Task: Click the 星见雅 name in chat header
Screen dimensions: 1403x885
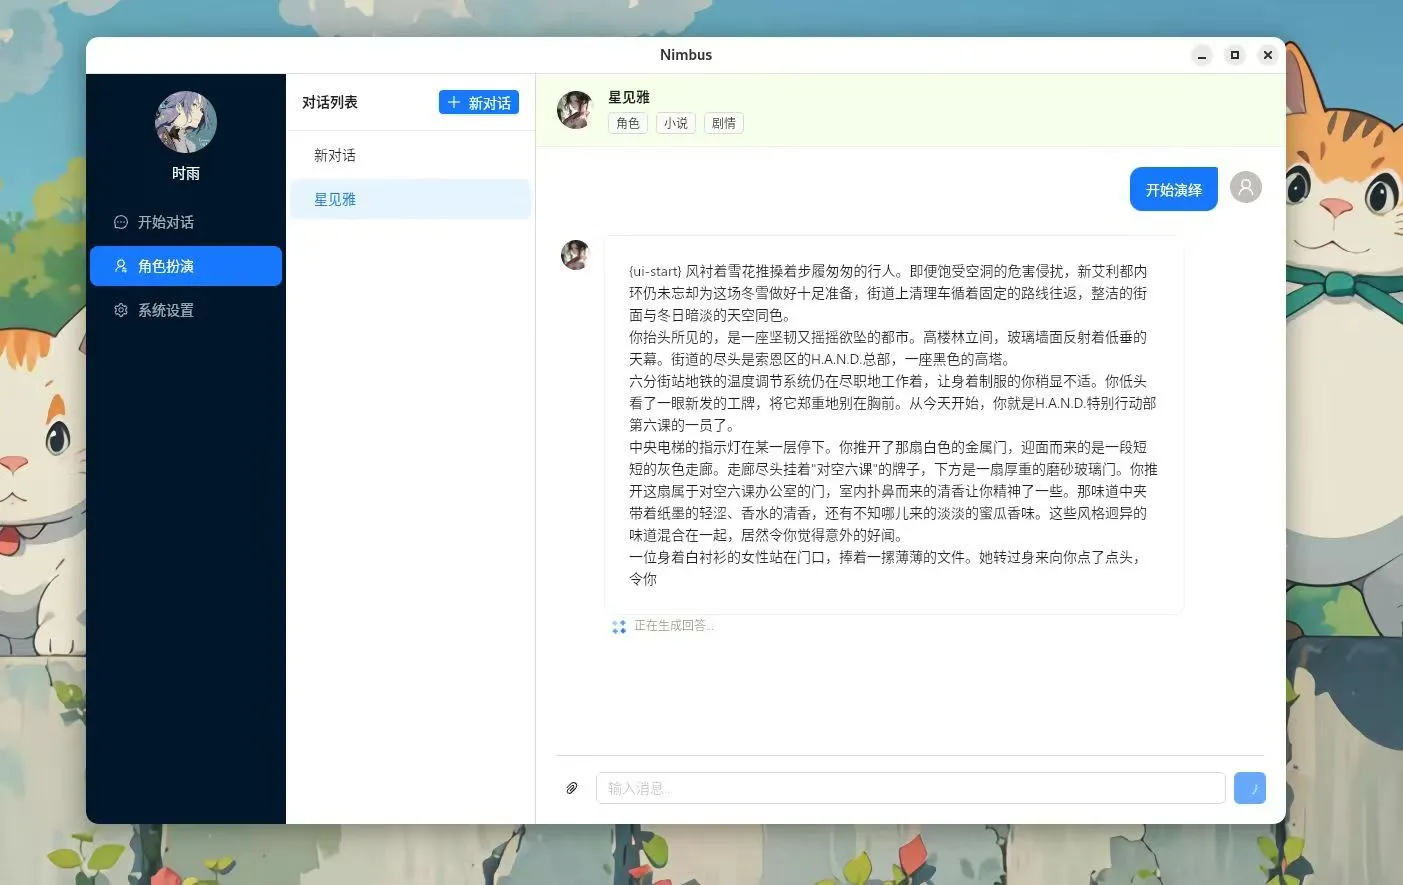Action: [x=629, y=97]
